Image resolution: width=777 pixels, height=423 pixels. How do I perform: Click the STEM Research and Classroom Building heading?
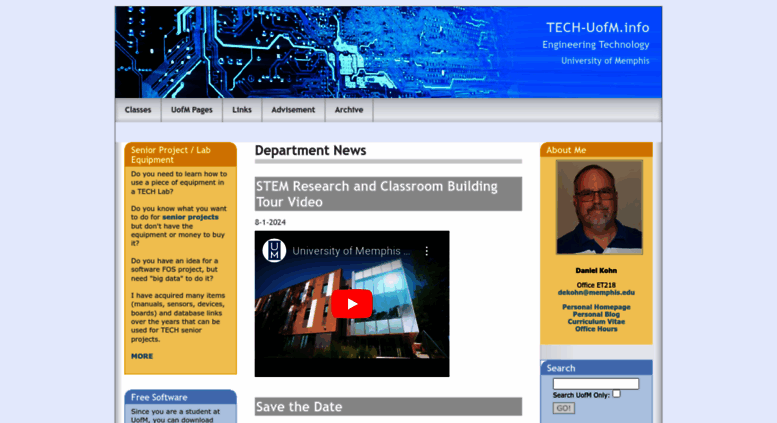[388, 194]
